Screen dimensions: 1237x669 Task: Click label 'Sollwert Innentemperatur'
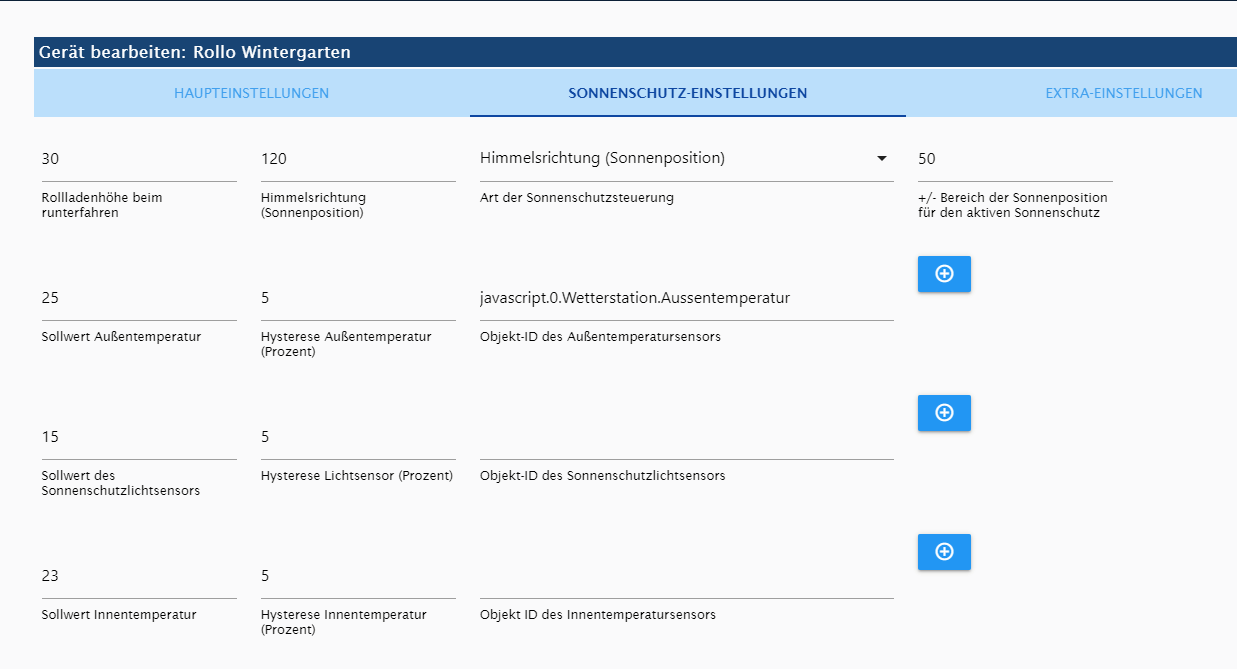pyautogui.click(x=119, y=615)
